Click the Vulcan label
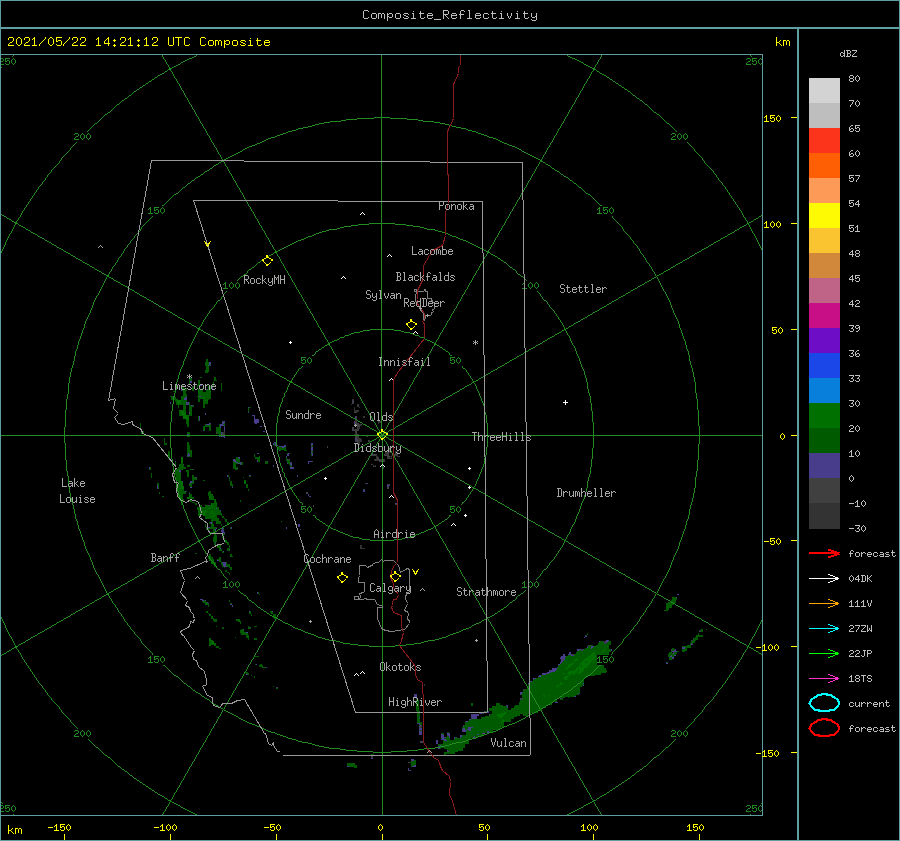 (x=508, y=743)
